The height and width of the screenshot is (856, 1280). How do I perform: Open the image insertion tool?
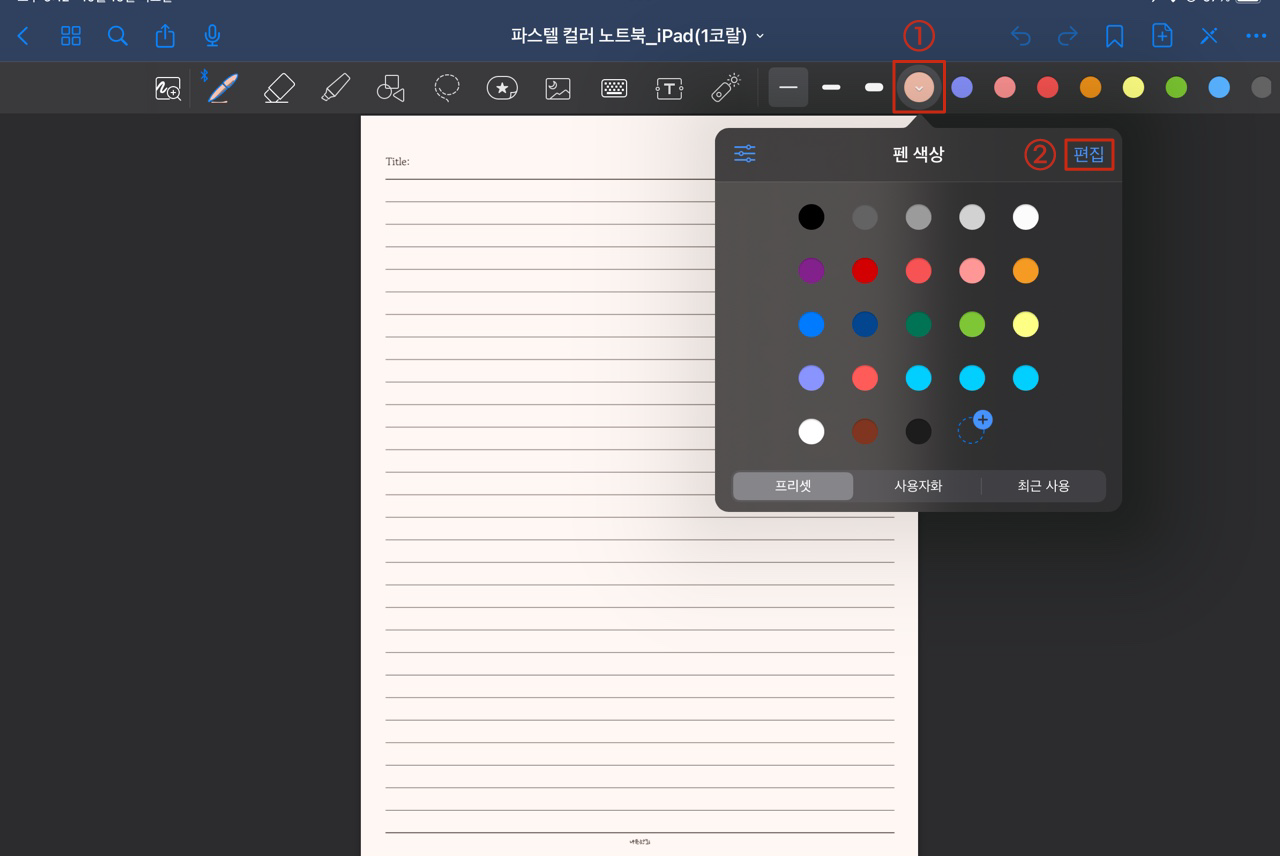[x=557, y=87]
